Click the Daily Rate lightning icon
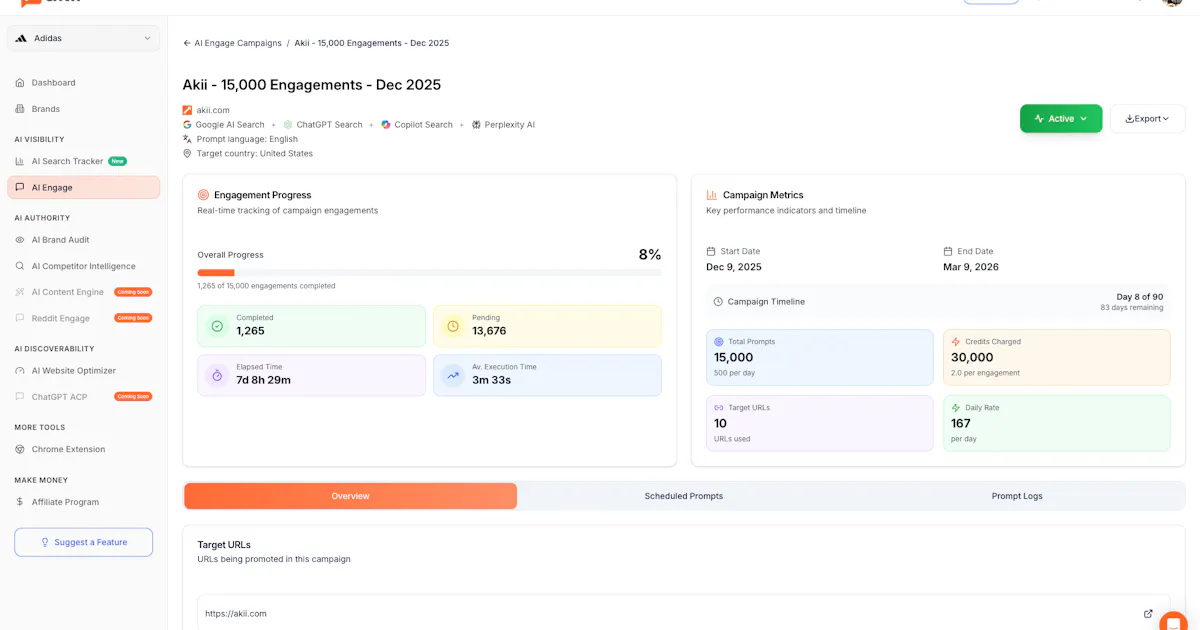Viewport: 1200px width, 630px height. (x=956, y=408)
